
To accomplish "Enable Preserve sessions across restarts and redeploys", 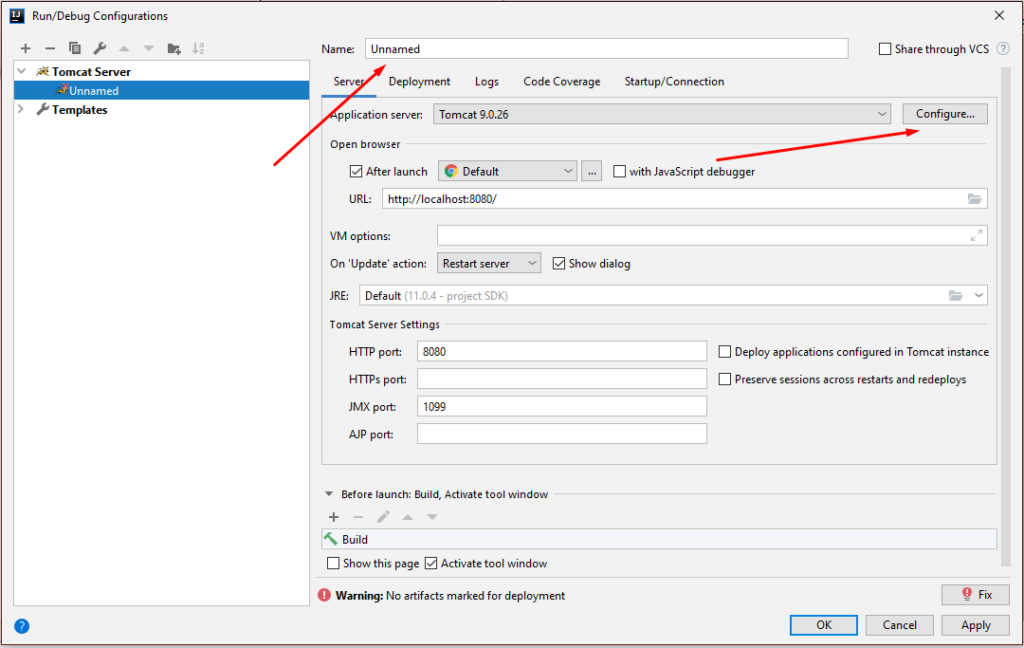I will [x=725, y=379].
